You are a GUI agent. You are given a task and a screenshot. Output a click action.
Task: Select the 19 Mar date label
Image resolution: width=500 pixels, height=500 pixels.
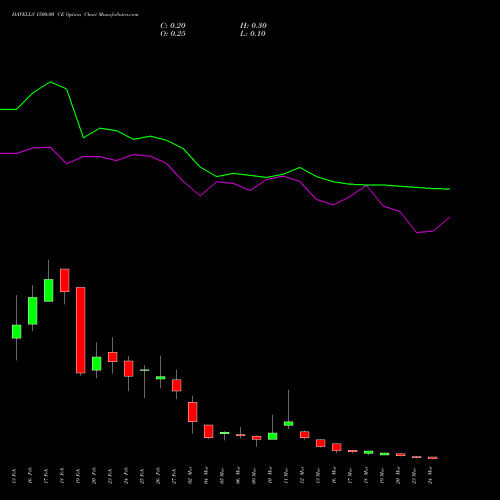tap(382, 476)
